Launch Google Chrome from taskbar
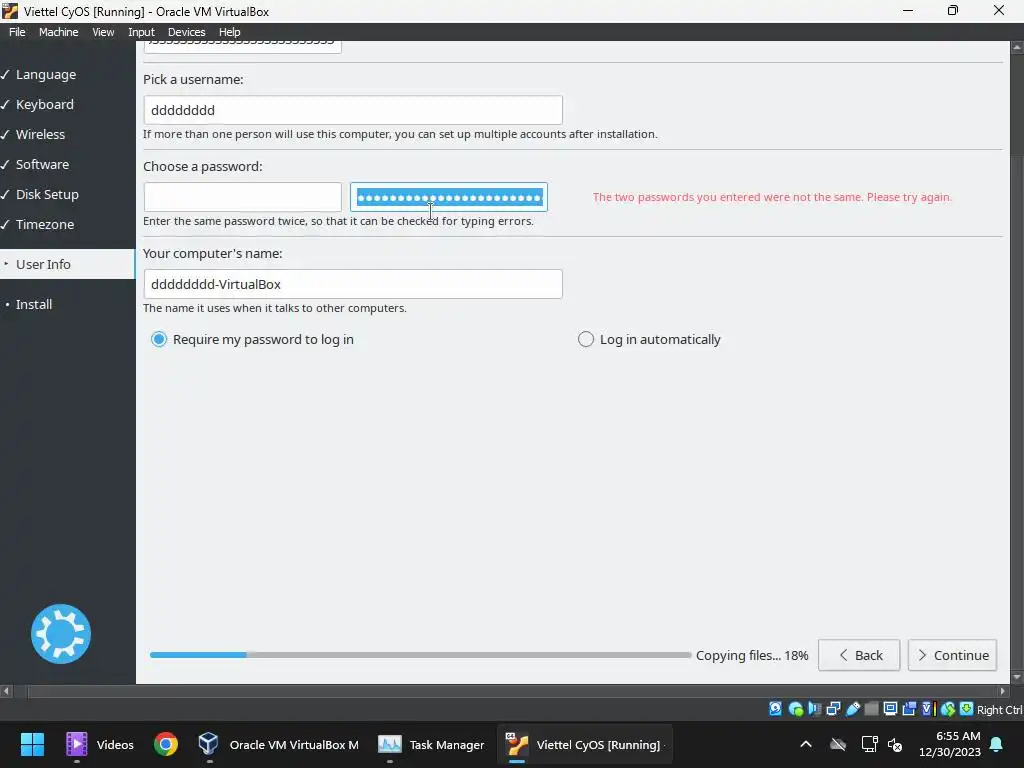The height and width of the screenshot is (768, 1024). click(x=166, y=744)
